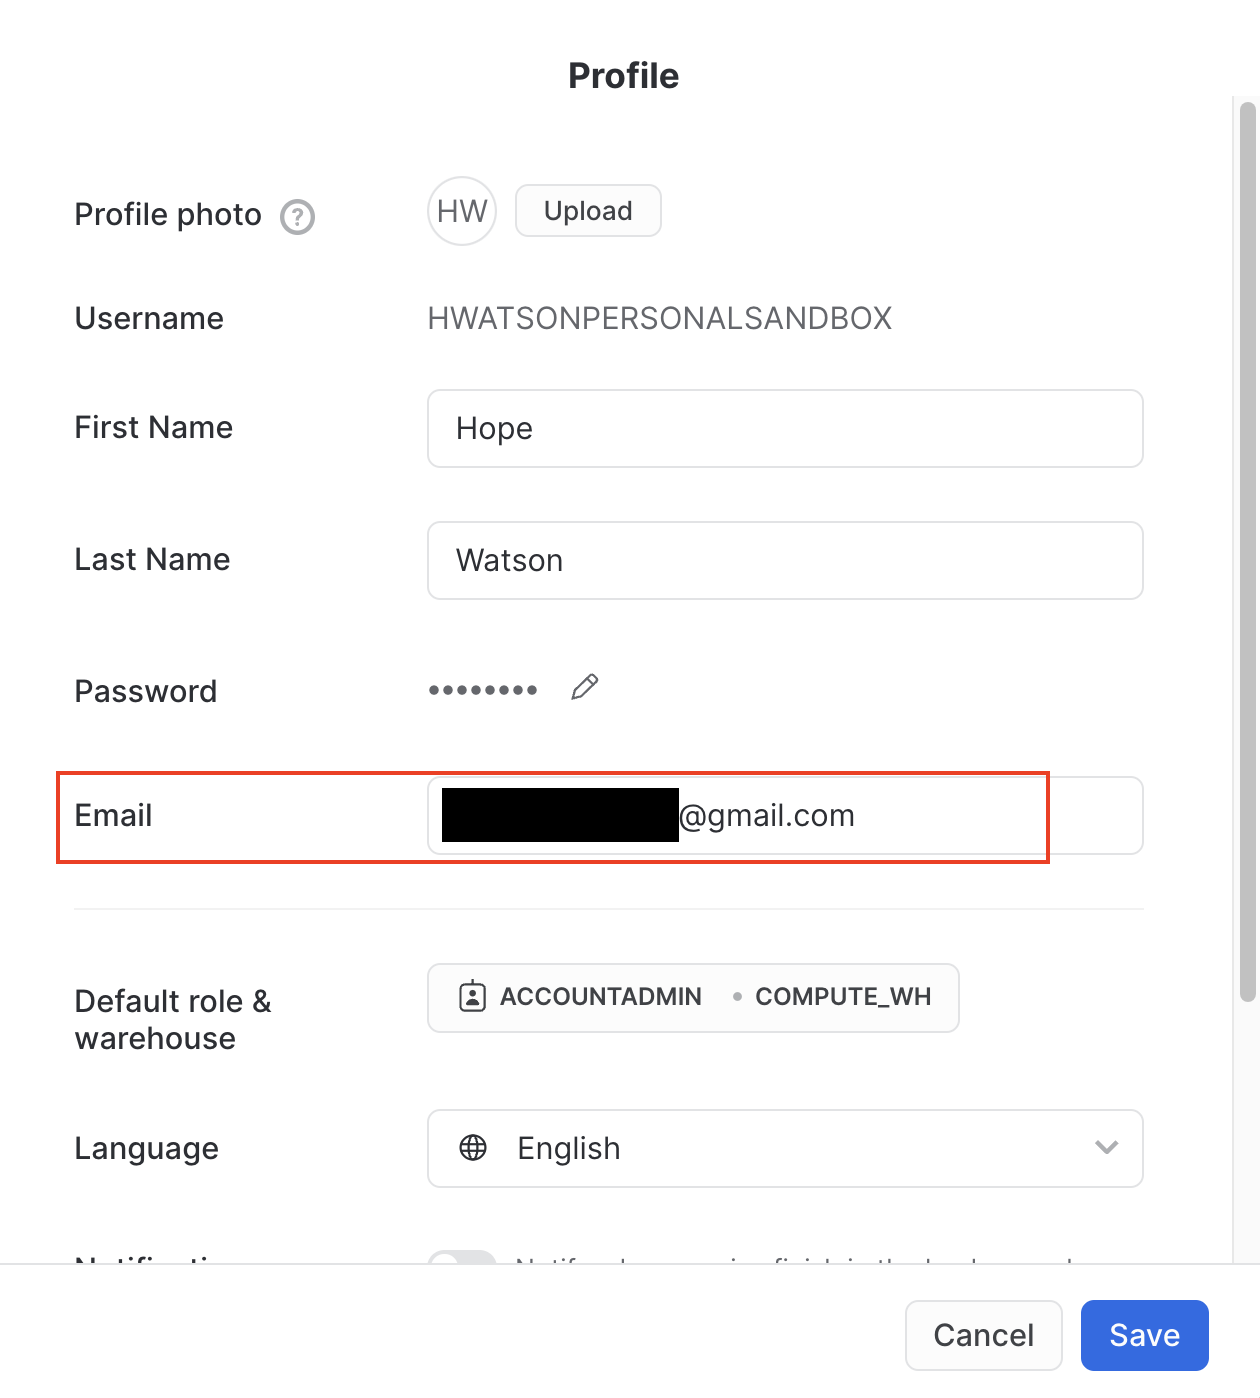The width and height of the screenshot is (1260, 1398).
Task: Click the Save button
Action: 1144,1335
